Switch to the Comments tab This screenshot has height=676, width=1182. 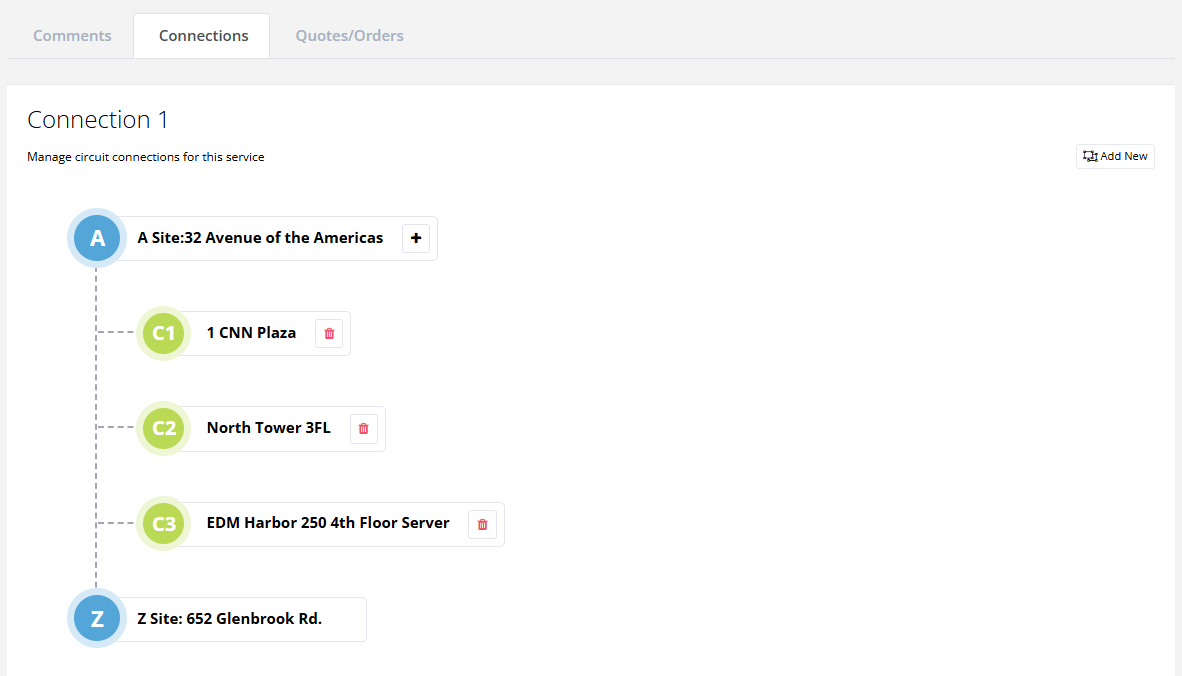[x=72, y=35]
